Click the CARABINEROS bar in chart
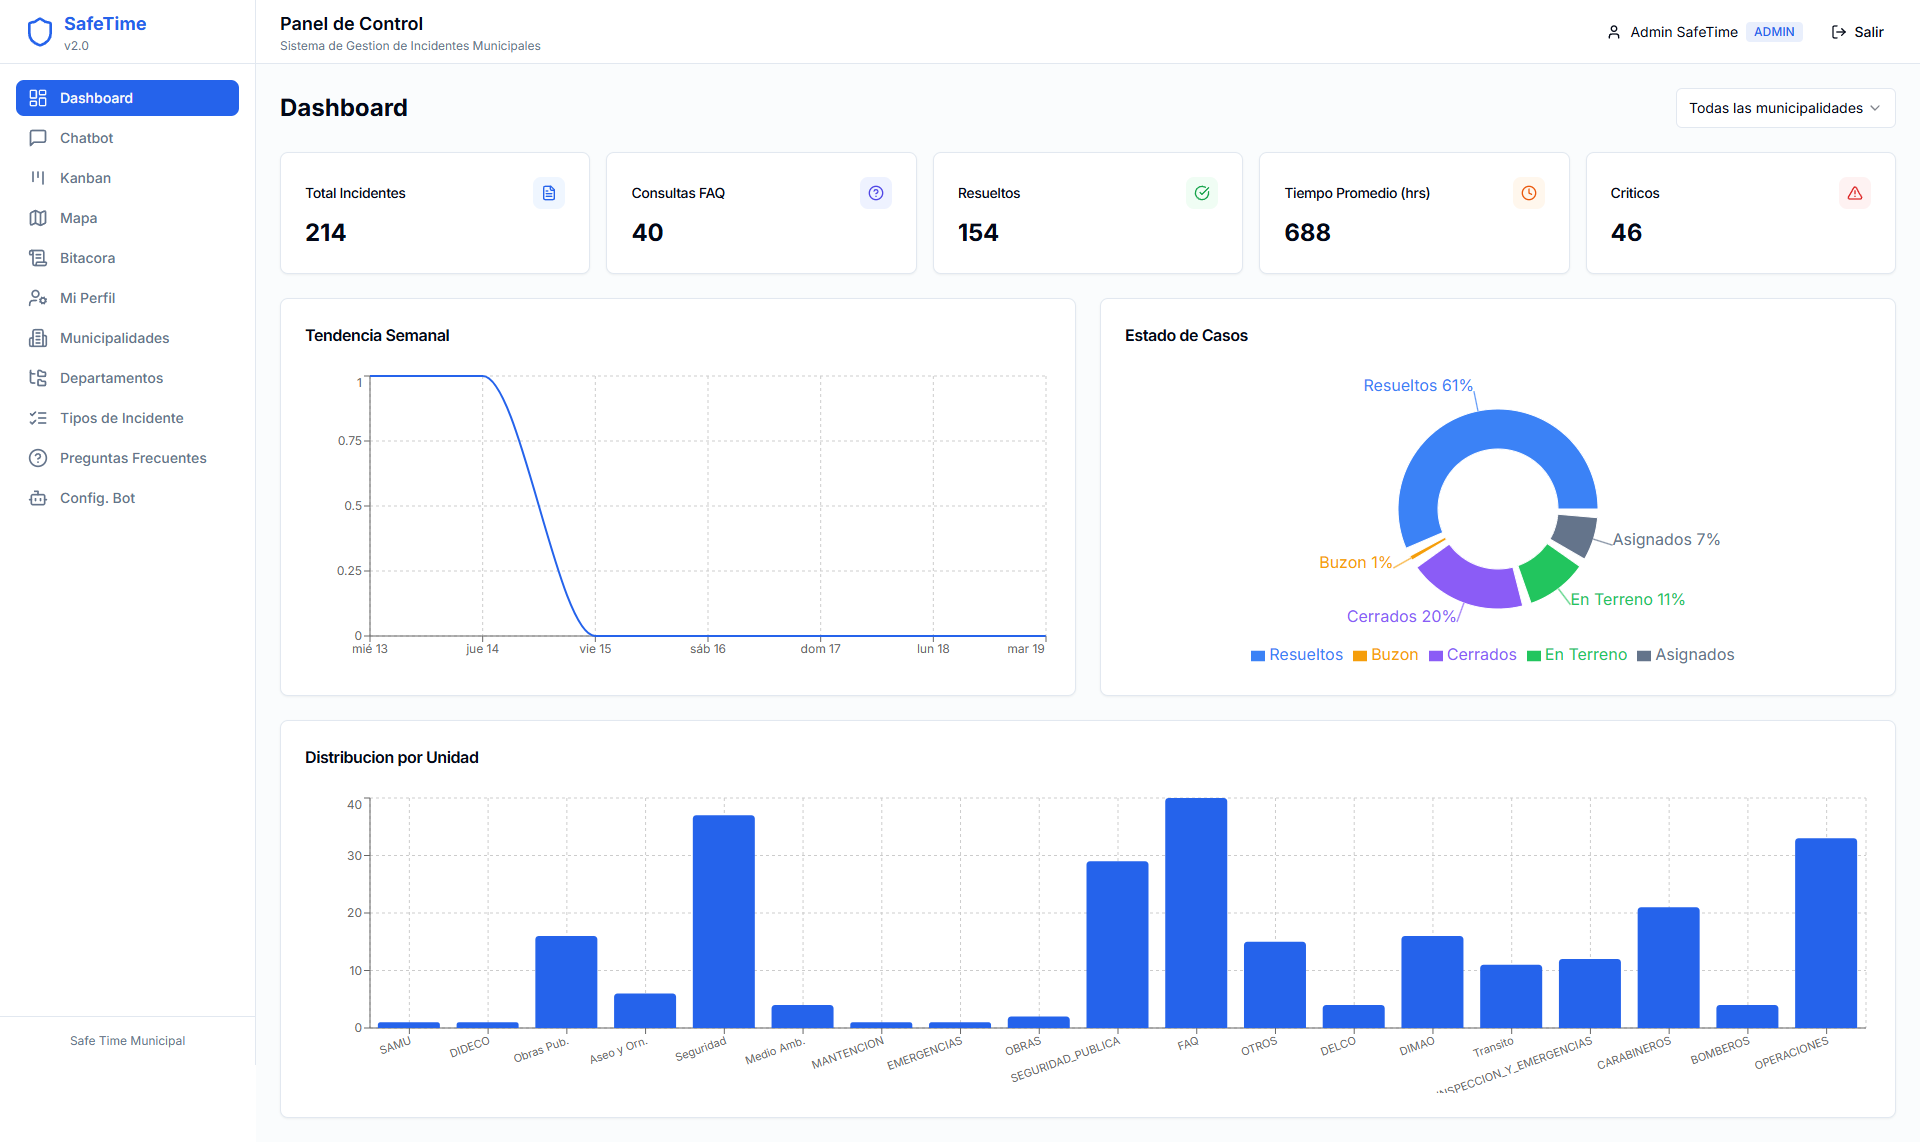The image size is (1920, 1142). pos(1668,967)
